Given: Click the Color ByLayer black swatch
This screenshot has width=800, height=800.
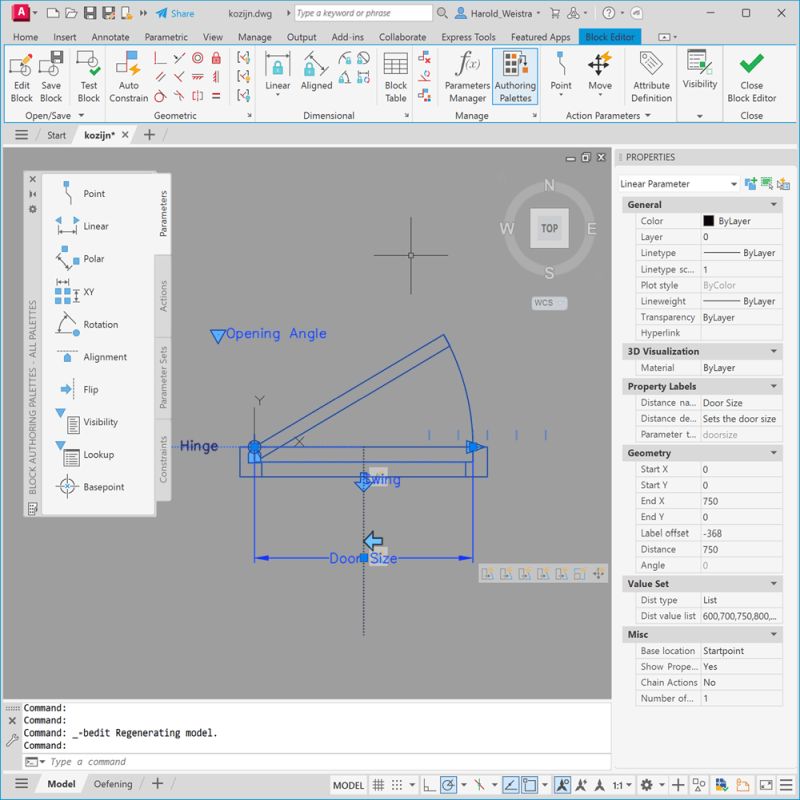Looking at the screenshot, I should 708,220.
